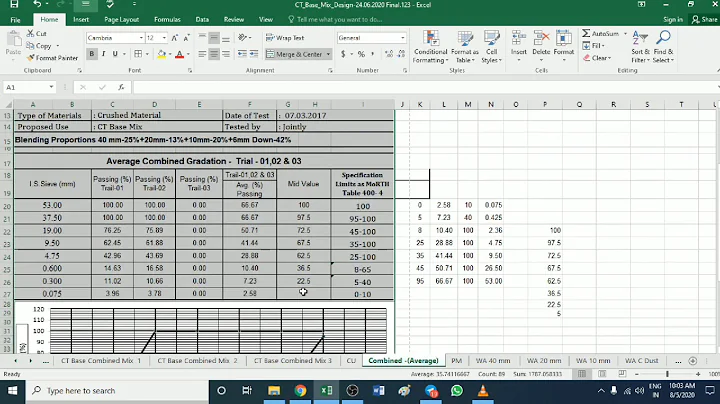Cut the selected cells
720x404 pixels.
[37, 34]
